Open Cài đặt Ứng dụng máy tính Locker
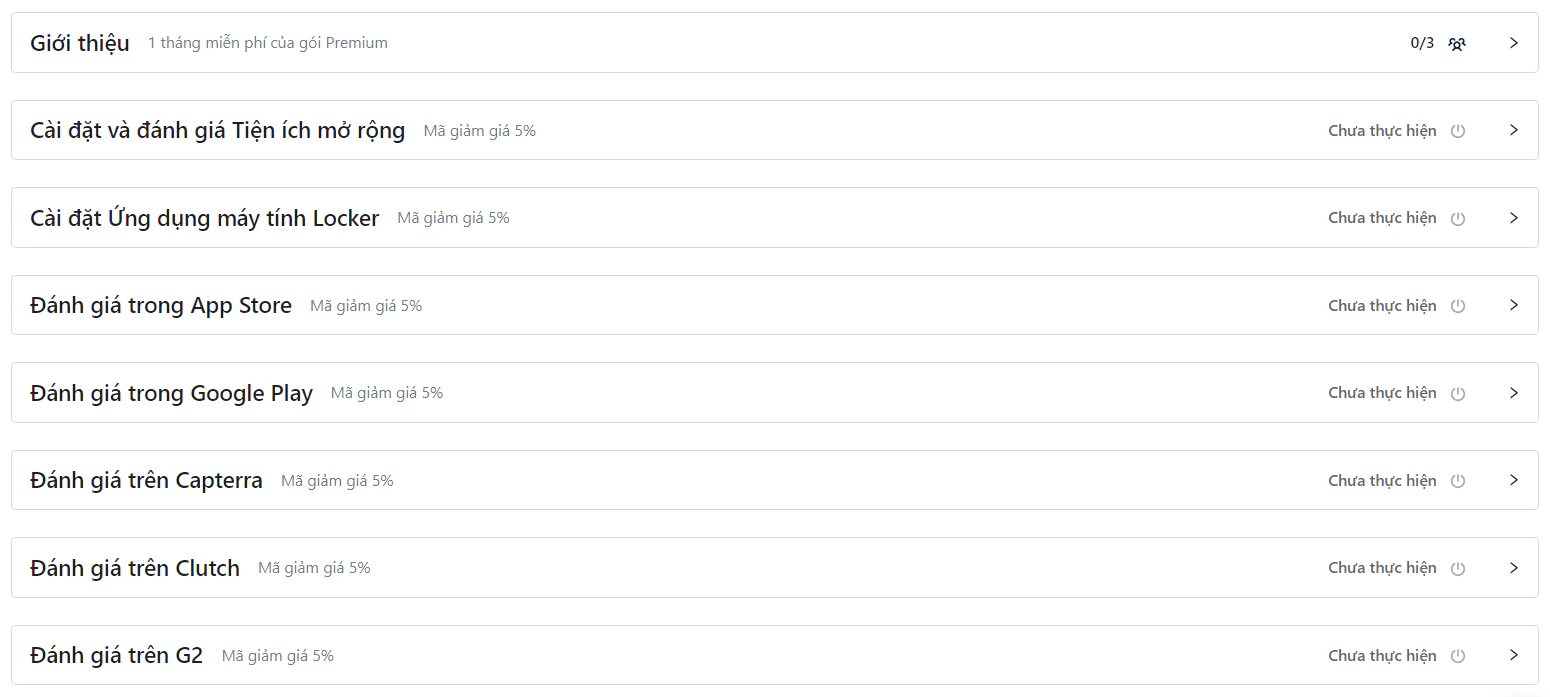Viewport: 1550px width, 697px height. [204, 218]
